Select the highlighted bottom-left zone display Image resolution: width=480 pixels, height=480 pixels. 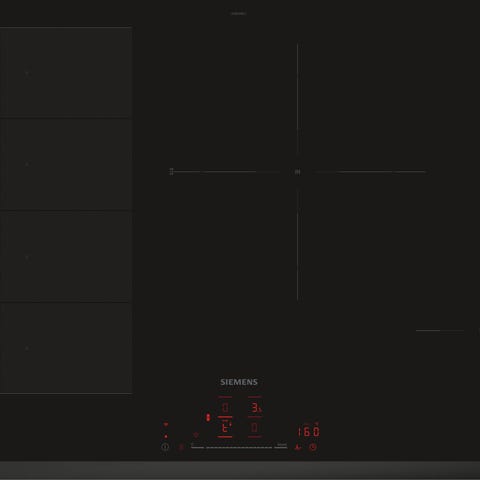225,427
